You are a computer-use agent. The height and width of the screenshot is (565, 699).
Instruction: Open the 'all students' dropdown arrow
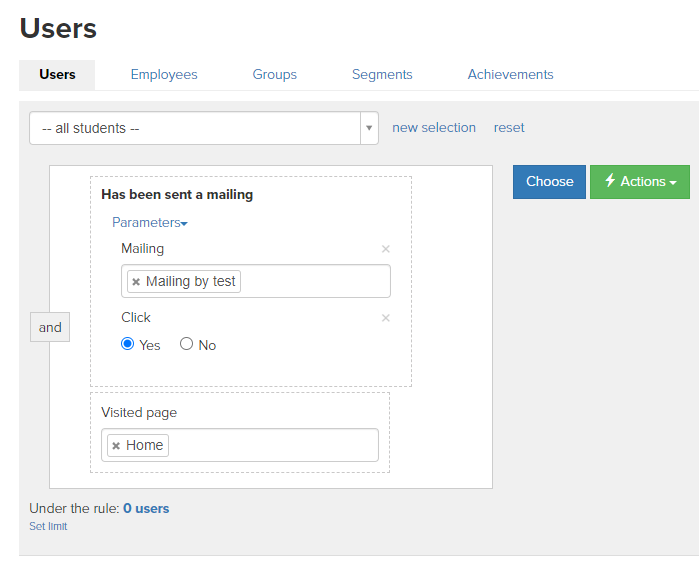[x=369, y=128]
